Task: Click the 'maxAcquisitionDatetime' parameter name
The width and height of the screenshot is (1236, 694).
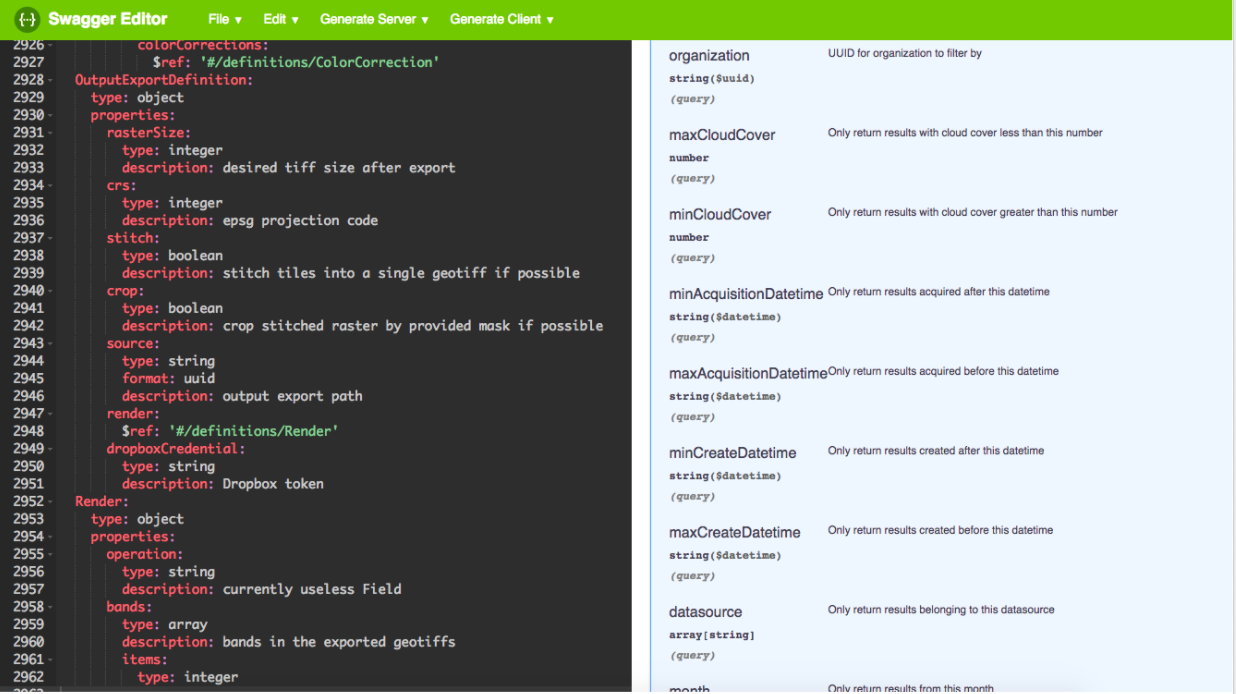Action: [x=748, y=374]
